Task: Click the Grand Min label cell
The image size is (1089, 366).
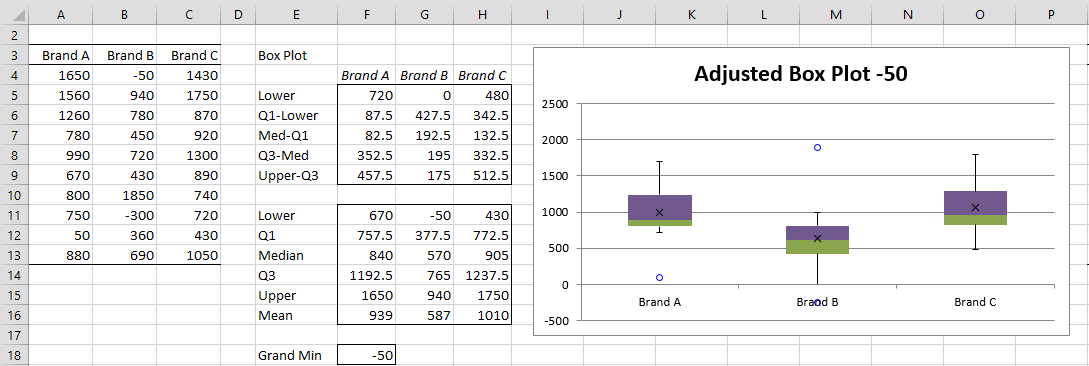Action: tap(296, 355)
